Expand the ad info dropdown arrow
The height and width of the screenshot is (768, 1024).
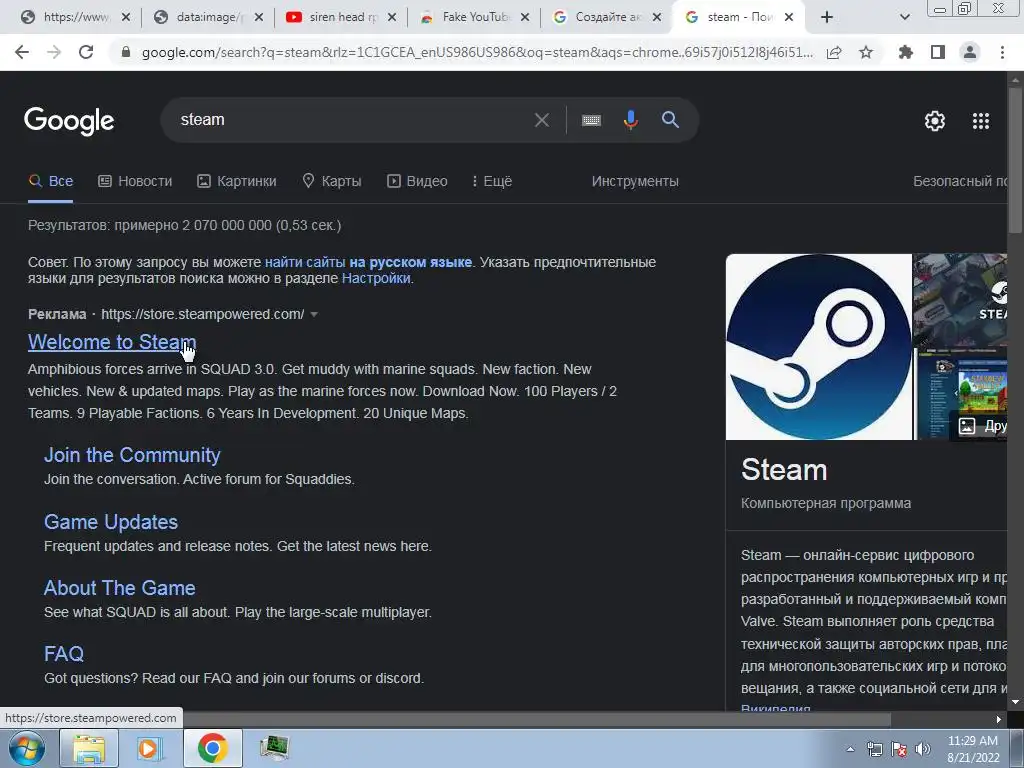click(314, 315)
